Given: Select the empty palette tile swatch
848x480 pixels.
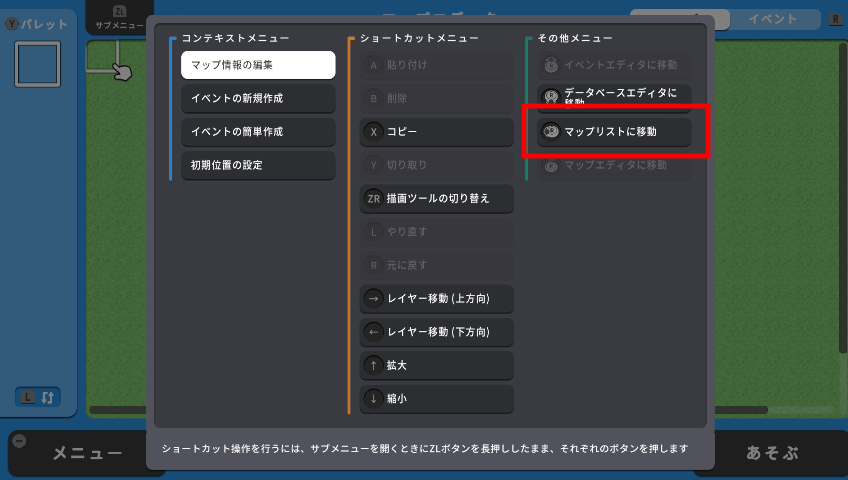Looking at the screenshot, I should click(x=37, y=64).
